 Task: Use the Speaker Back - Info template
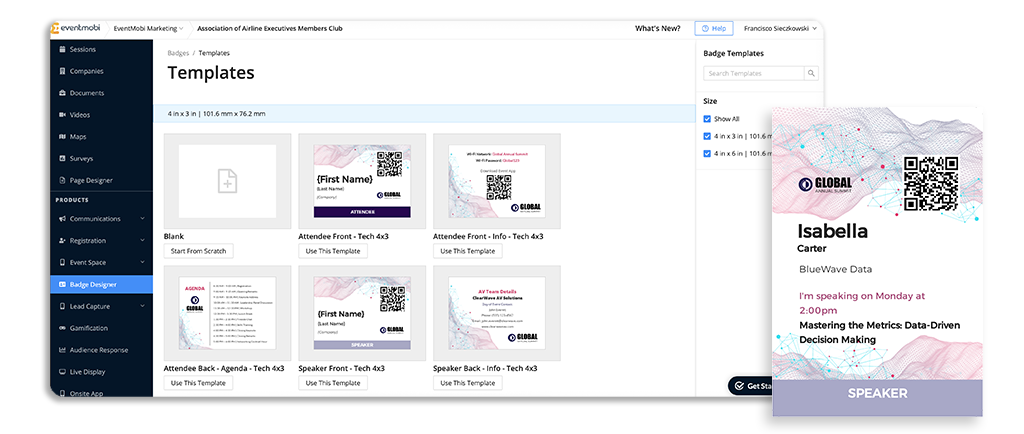(468, 383)
